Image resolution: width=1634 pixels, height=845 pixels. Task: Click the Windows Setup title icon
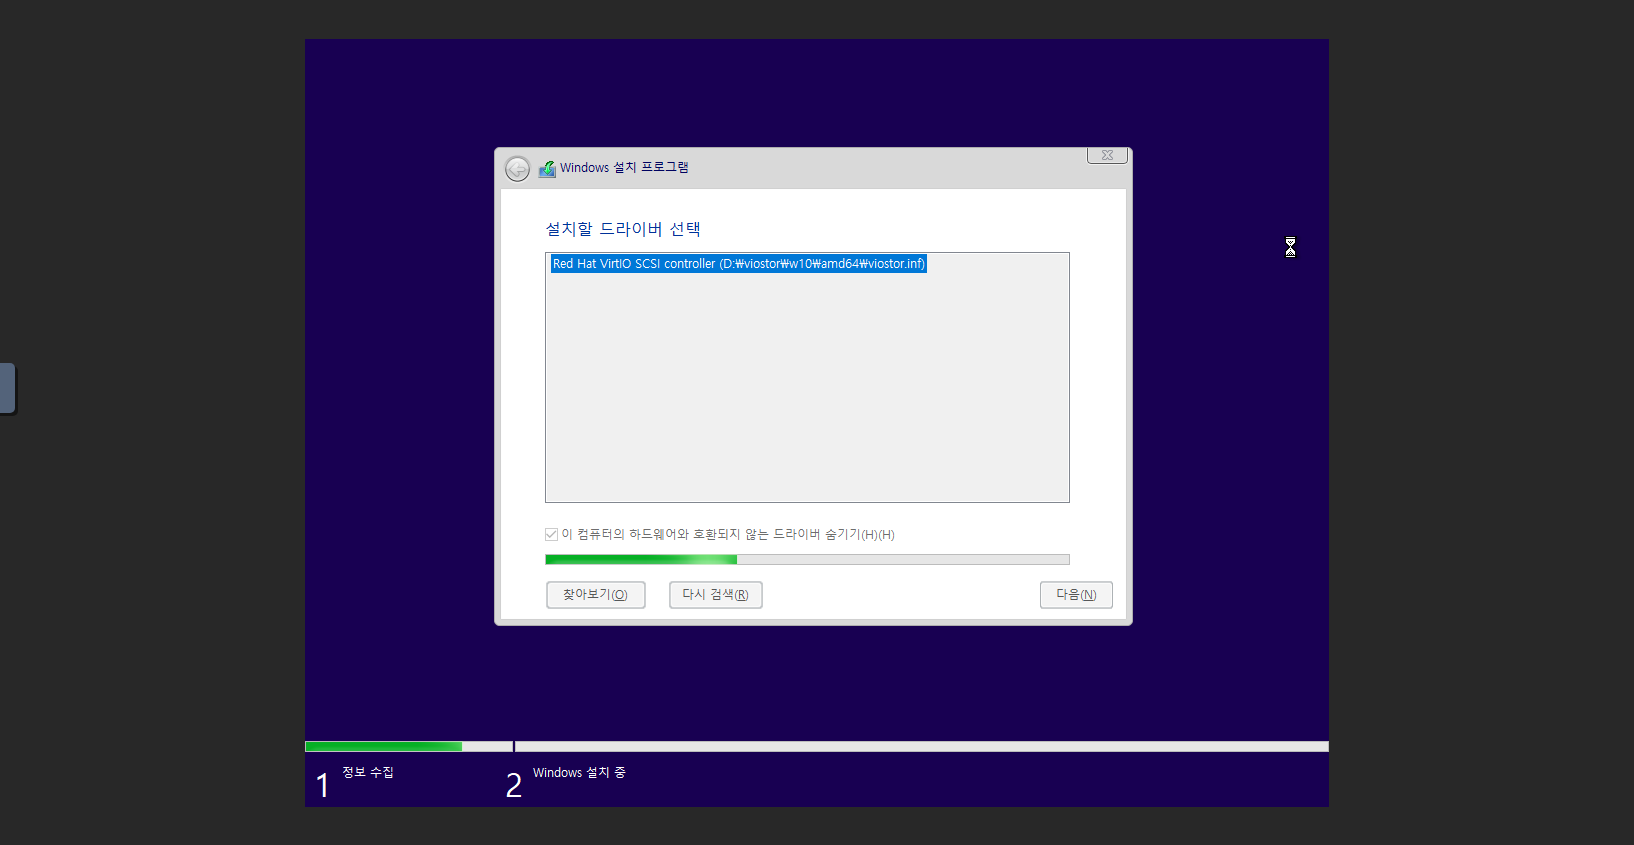tap(547, 169)
